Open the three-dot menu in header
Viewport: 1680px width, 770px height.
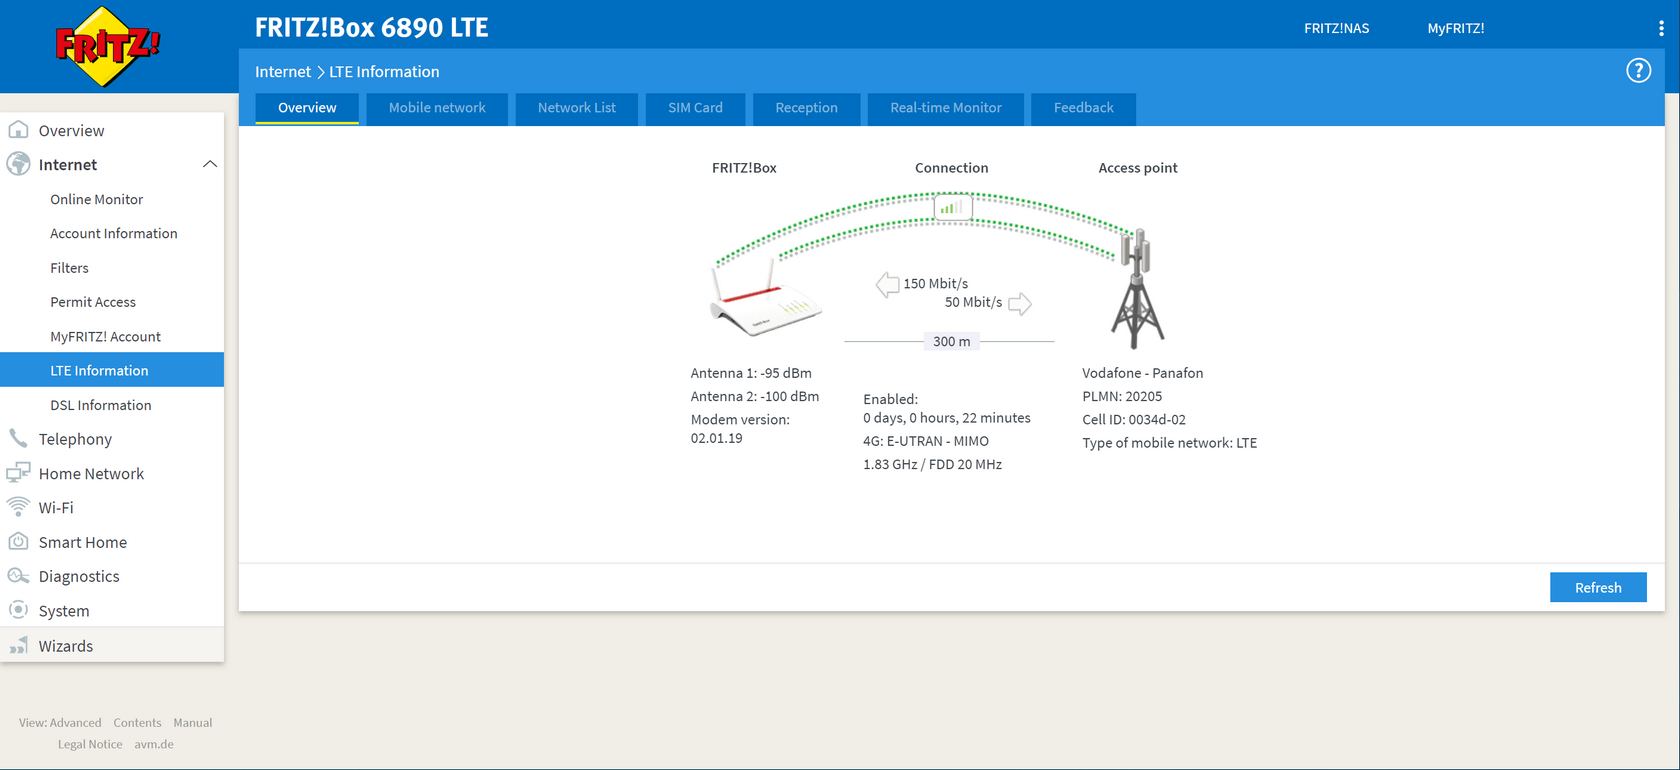point(1661,28)
